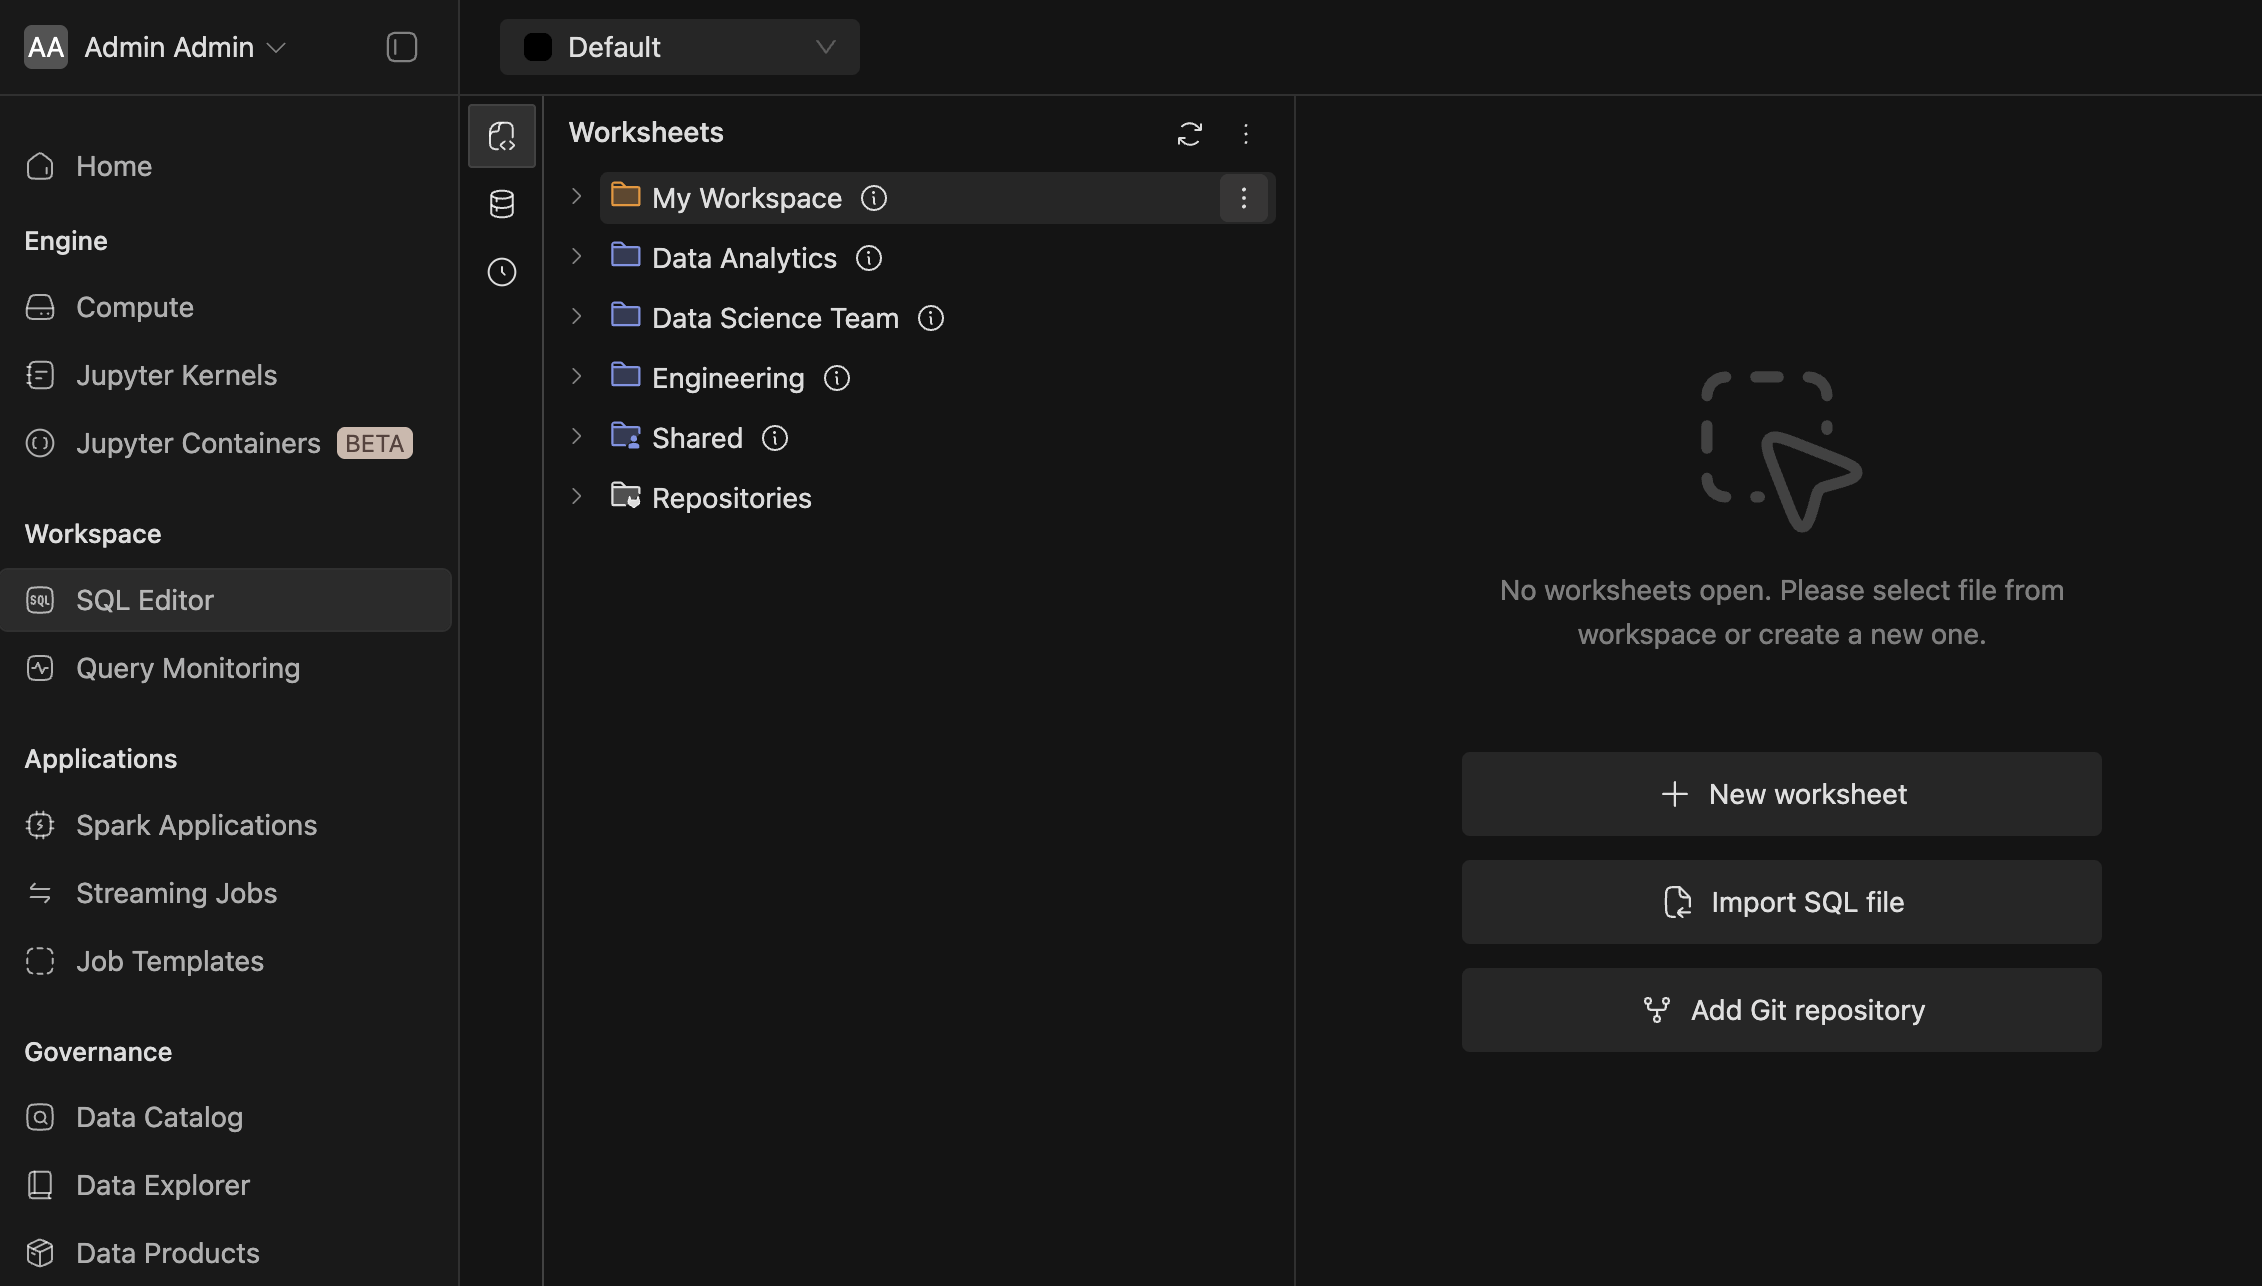Click the Jupyter Kernels icon
The image size is (2262, 1286).
click(x=40, y=375)
